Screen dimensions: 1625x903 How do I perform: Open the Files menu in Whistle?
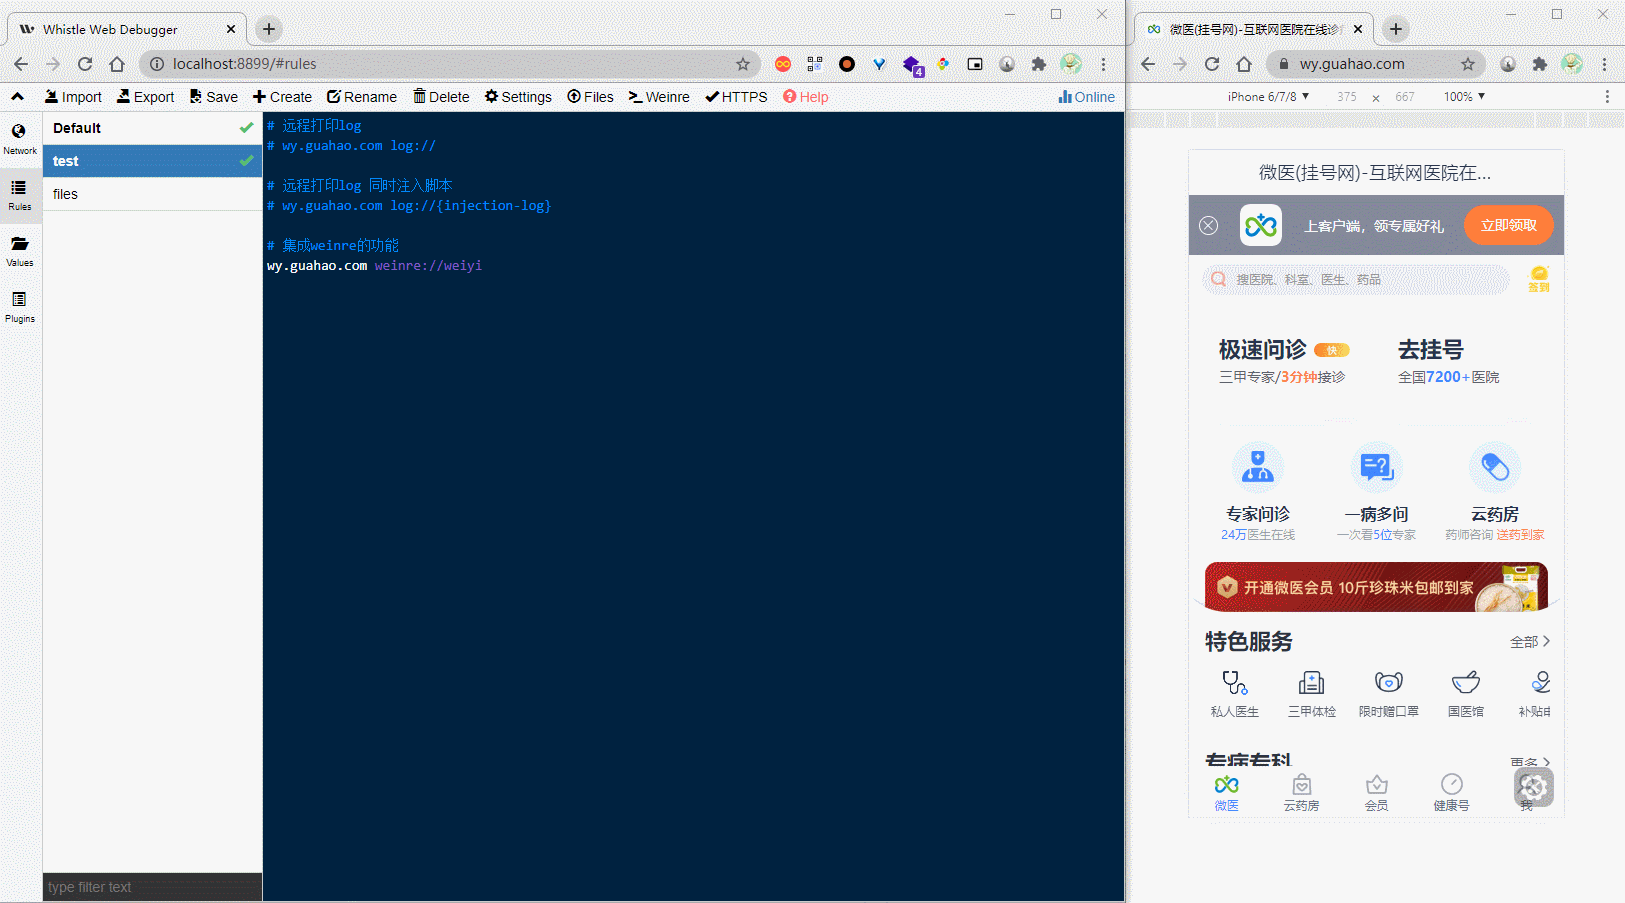click(x=590, y=97)
